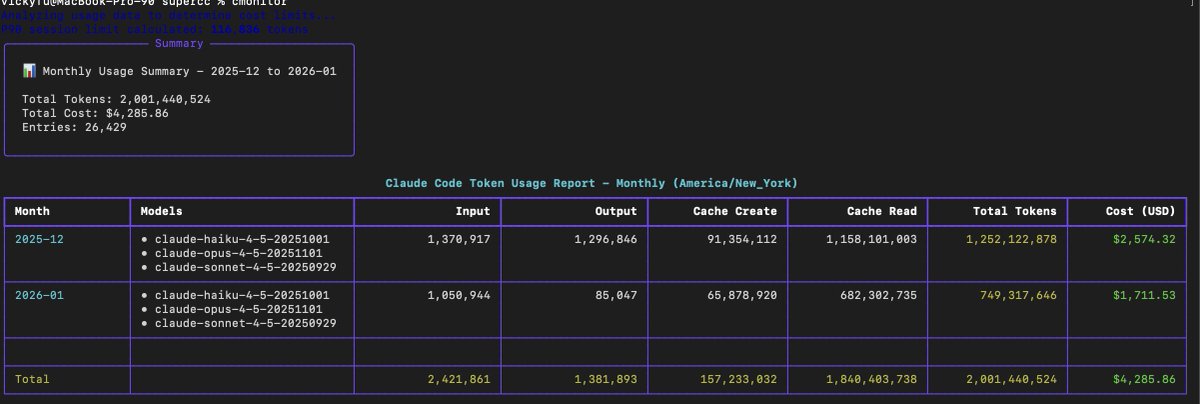
Task: Click the Input column header
Action: (x=473, y=212)
